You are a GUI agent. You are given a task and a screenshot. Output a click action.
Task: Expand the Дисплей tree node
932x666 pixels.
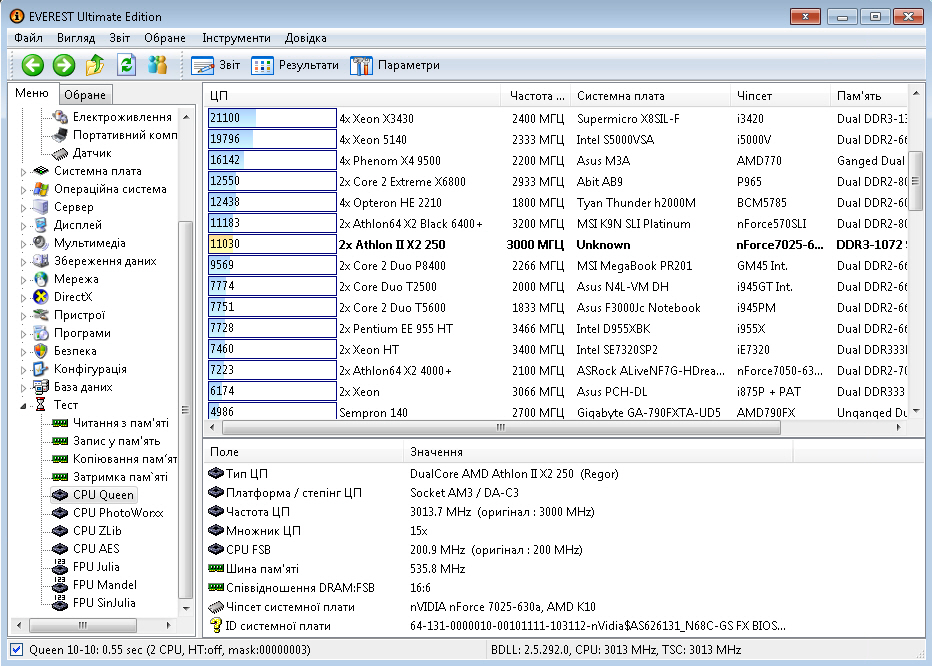23,225
